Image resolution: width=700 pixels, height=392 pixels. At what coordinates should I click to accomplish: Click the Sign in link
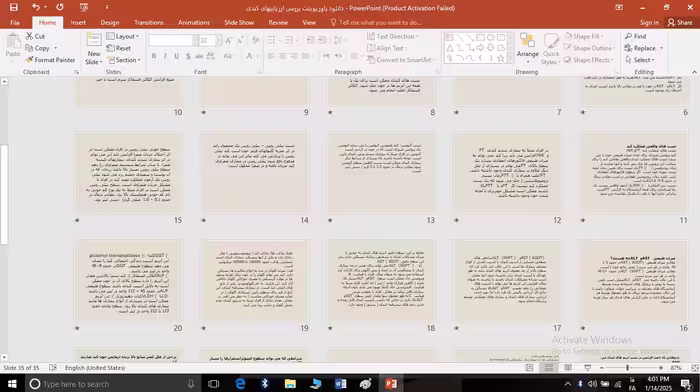(x=649, y=22)
